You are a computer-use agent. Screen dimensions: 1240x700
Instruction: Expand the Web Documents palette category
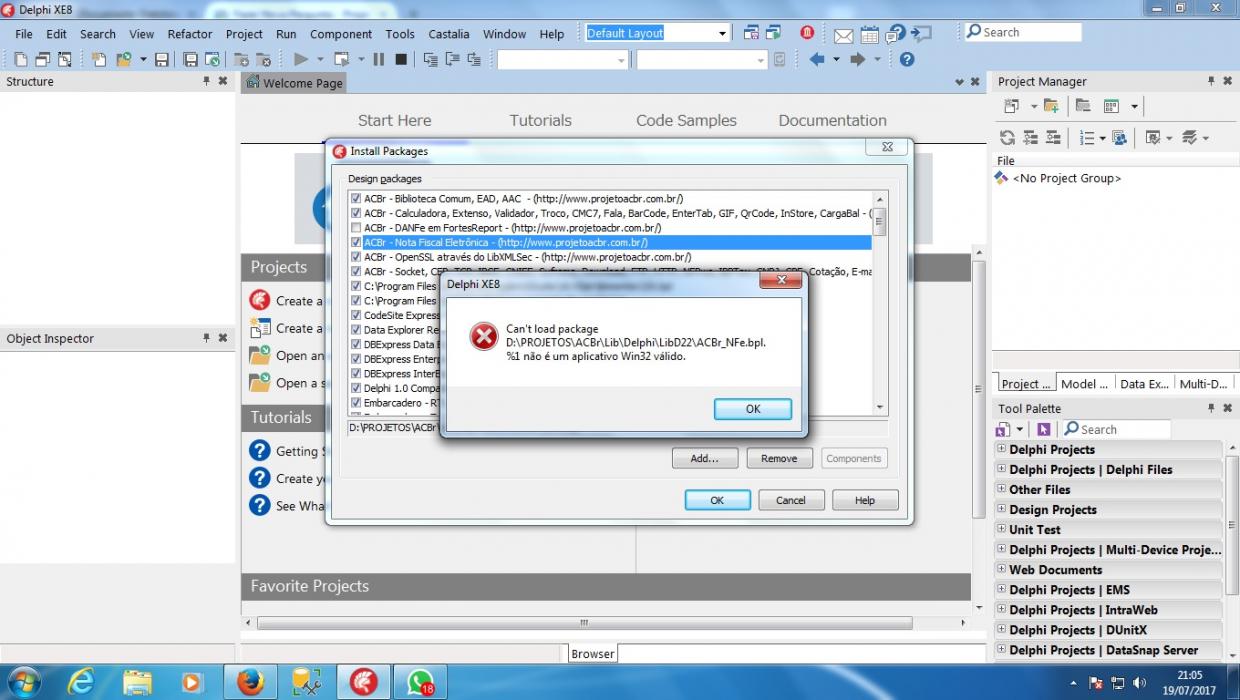tap(1001, 569)
